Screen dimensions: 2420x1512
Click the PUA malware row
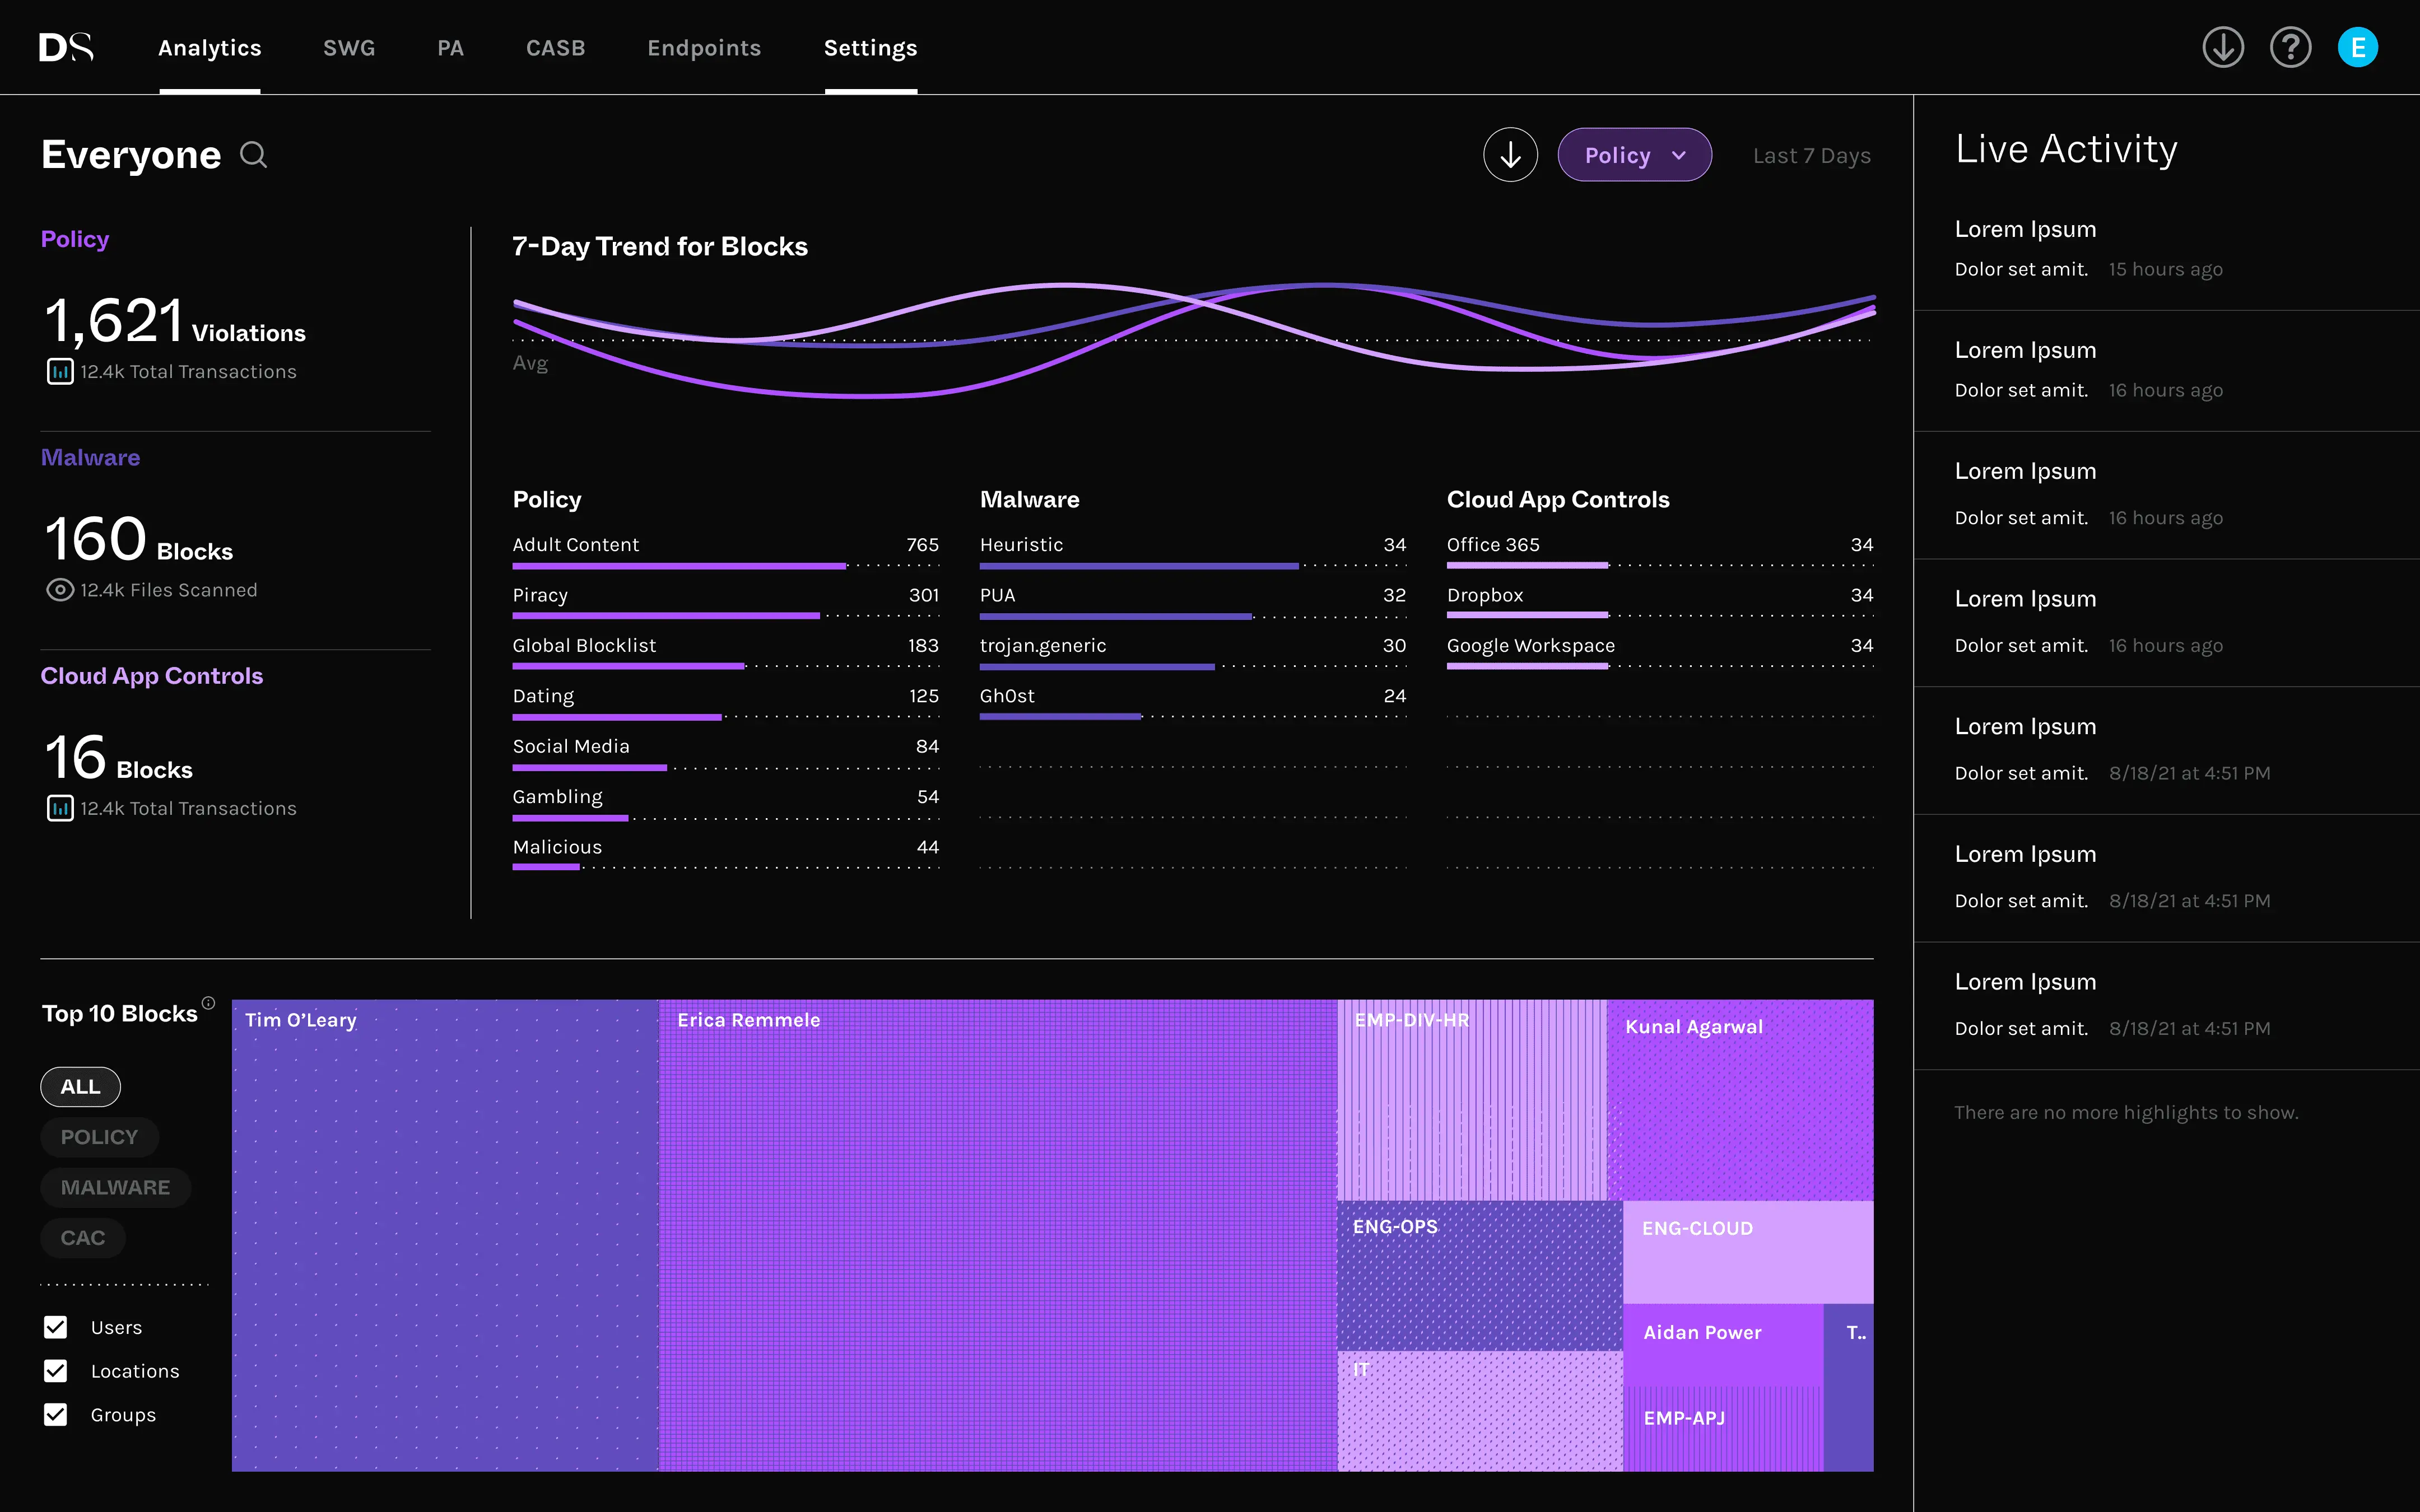(x=1193, y=603)
